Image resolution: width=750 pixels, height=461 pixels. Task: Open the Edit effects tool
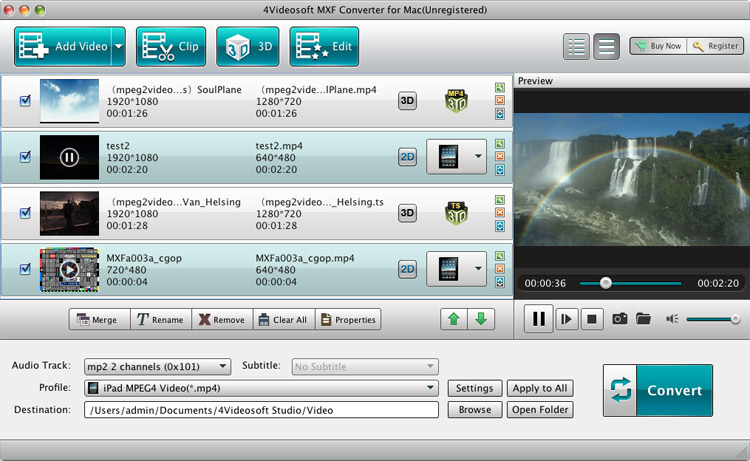click(324, 46)
